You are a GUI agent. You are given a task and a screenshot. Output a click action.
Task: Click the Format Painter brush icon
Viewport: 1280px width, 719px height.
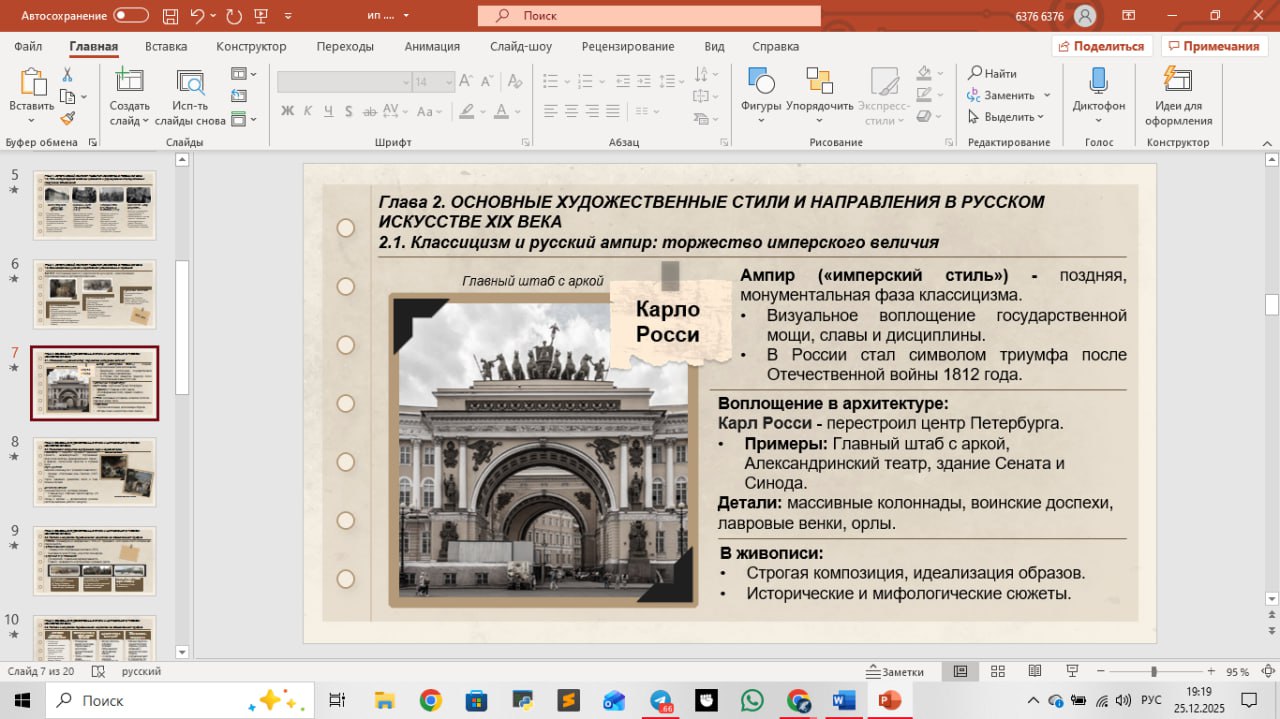[x=68, y=118]
